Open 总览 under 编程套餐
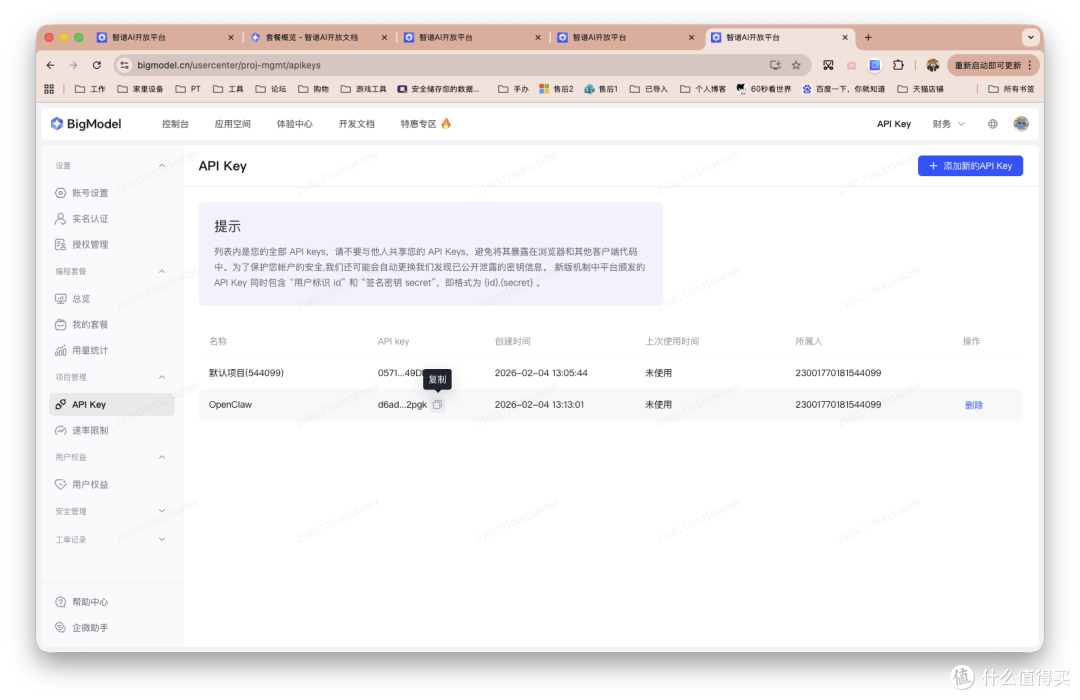The image size is (1080, 700). click(72, 299)
